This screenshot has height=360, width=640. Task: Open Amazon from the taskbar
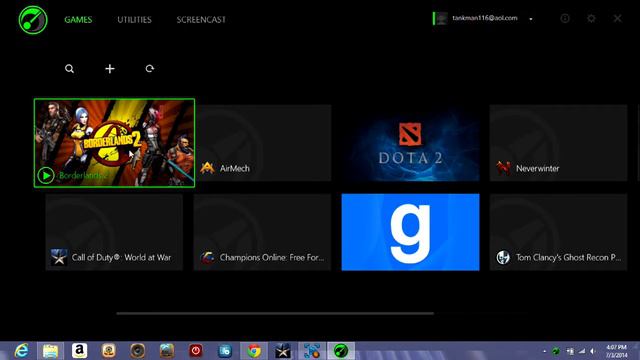[x=80, y=351]
